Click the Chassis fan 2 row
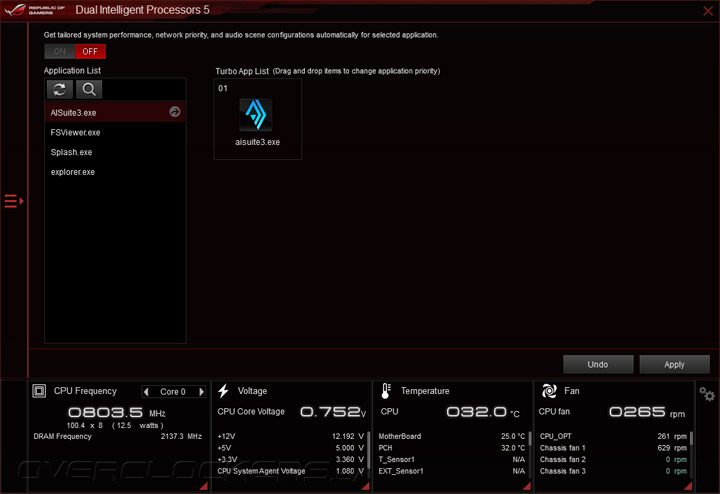This screenshot has height=494, width=720. point(613,459)
